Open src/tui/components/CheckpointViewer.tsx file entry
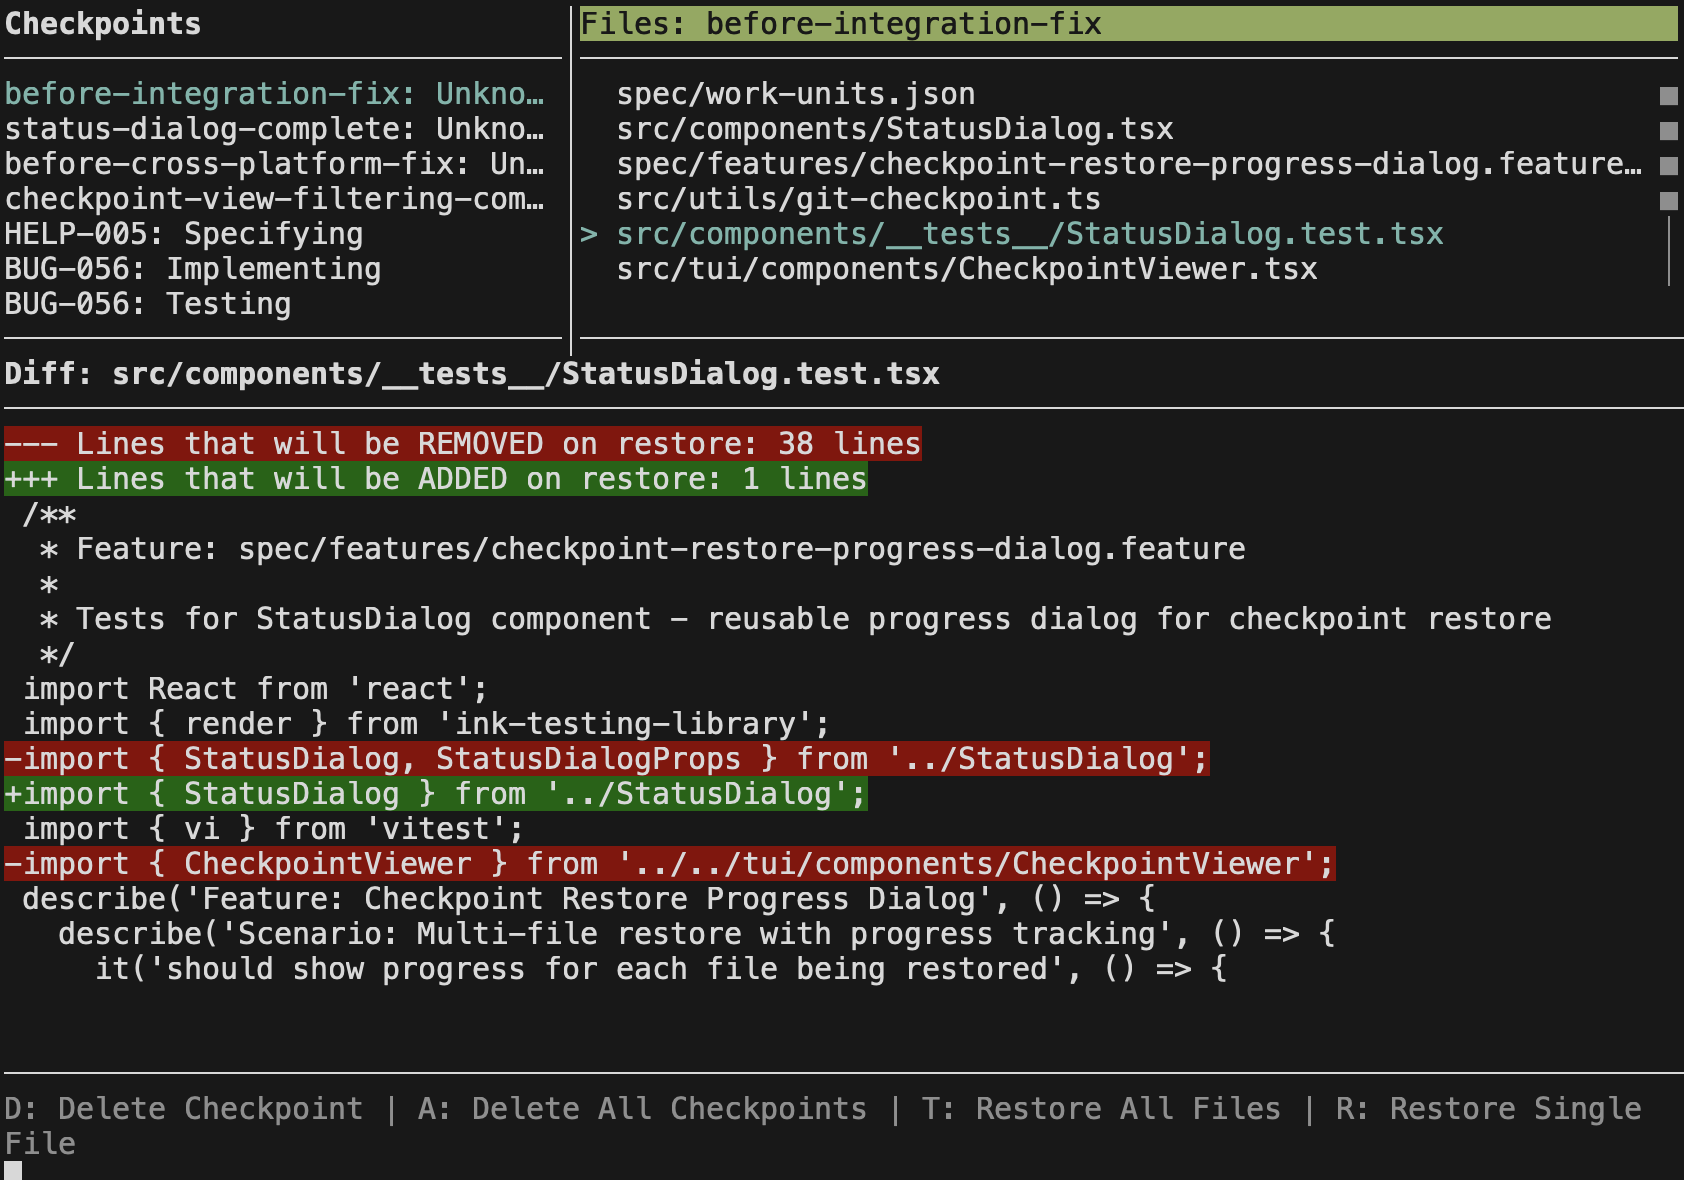Screen dimensions: 1684x1180 [x=967, y=269]
